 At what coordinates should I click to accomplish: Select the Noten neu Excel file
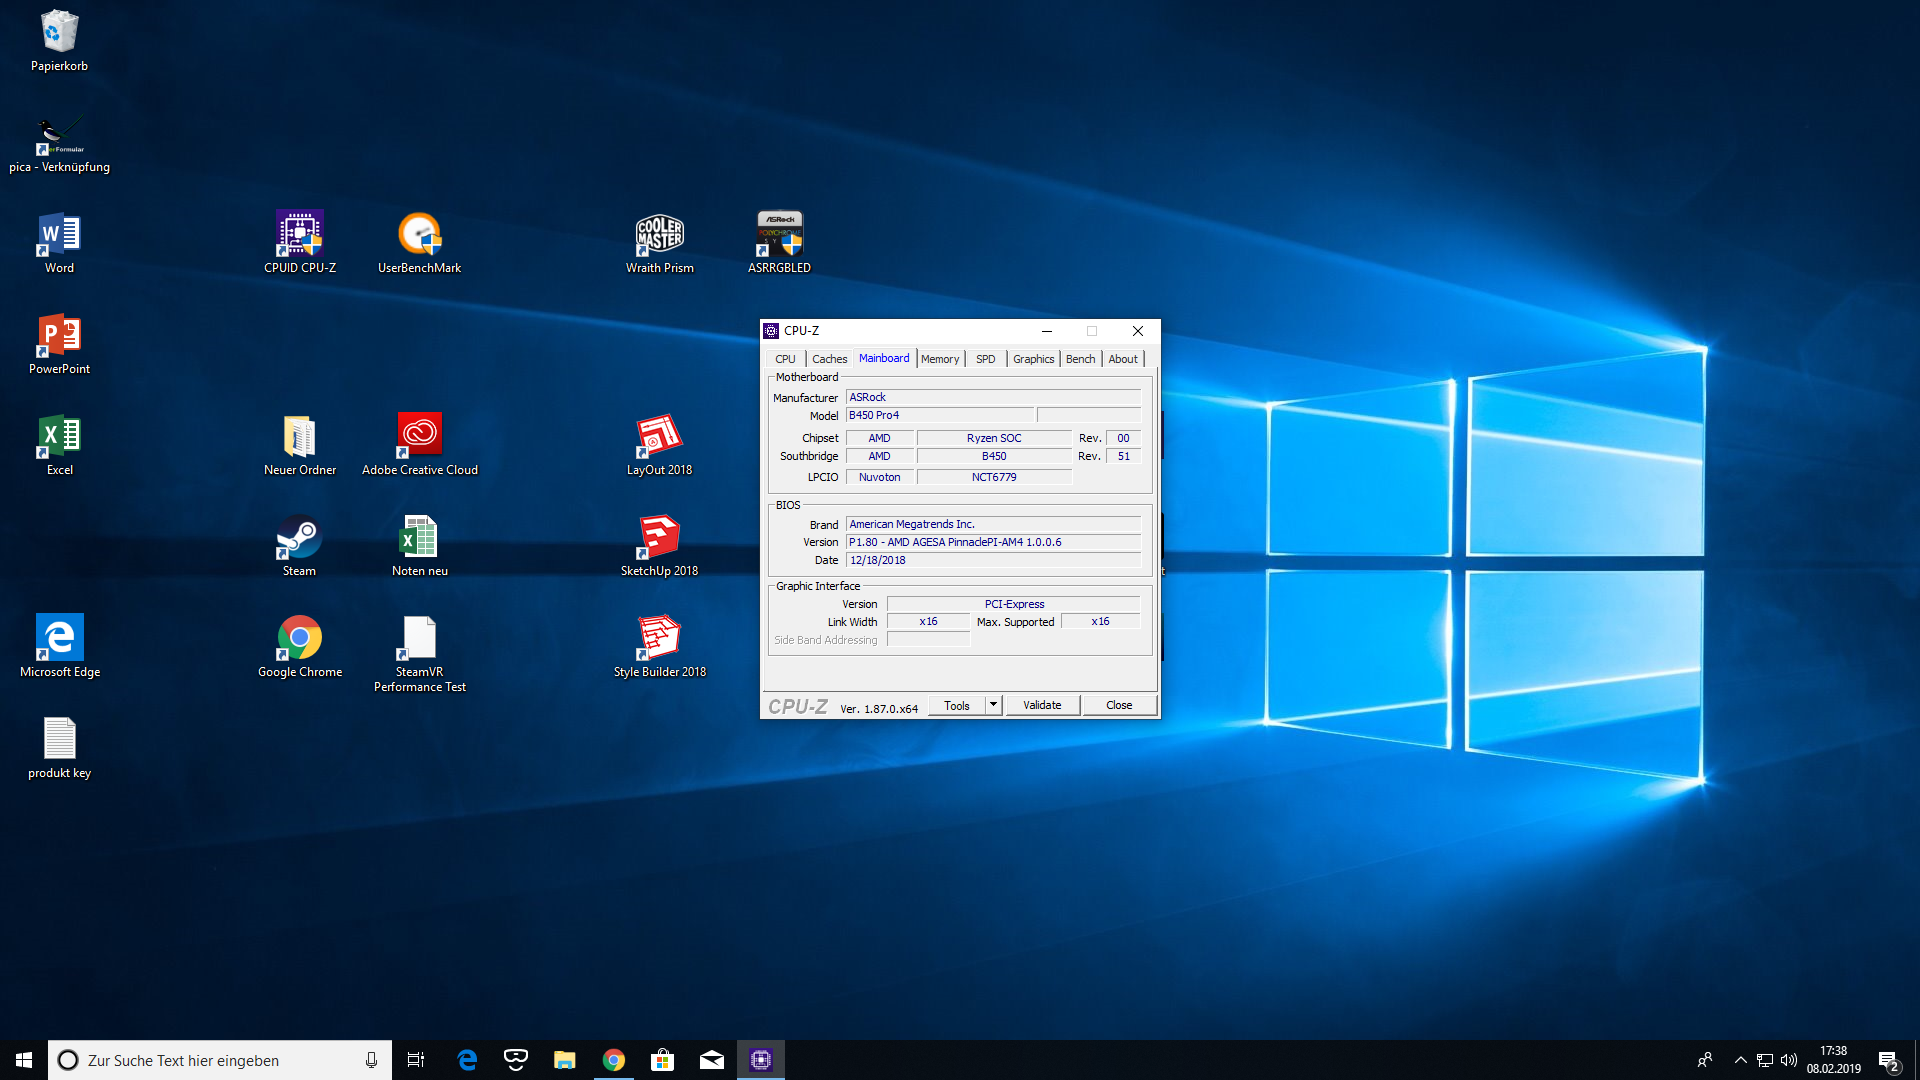(419, 547)
